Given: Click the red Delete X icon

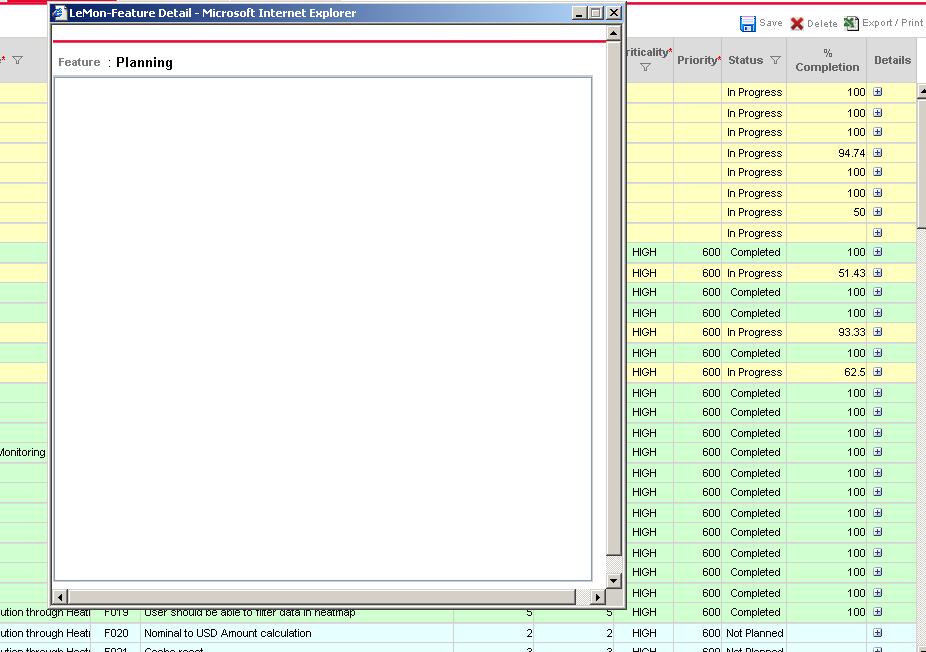Looking at the screenshot, I should pos(797,24).
